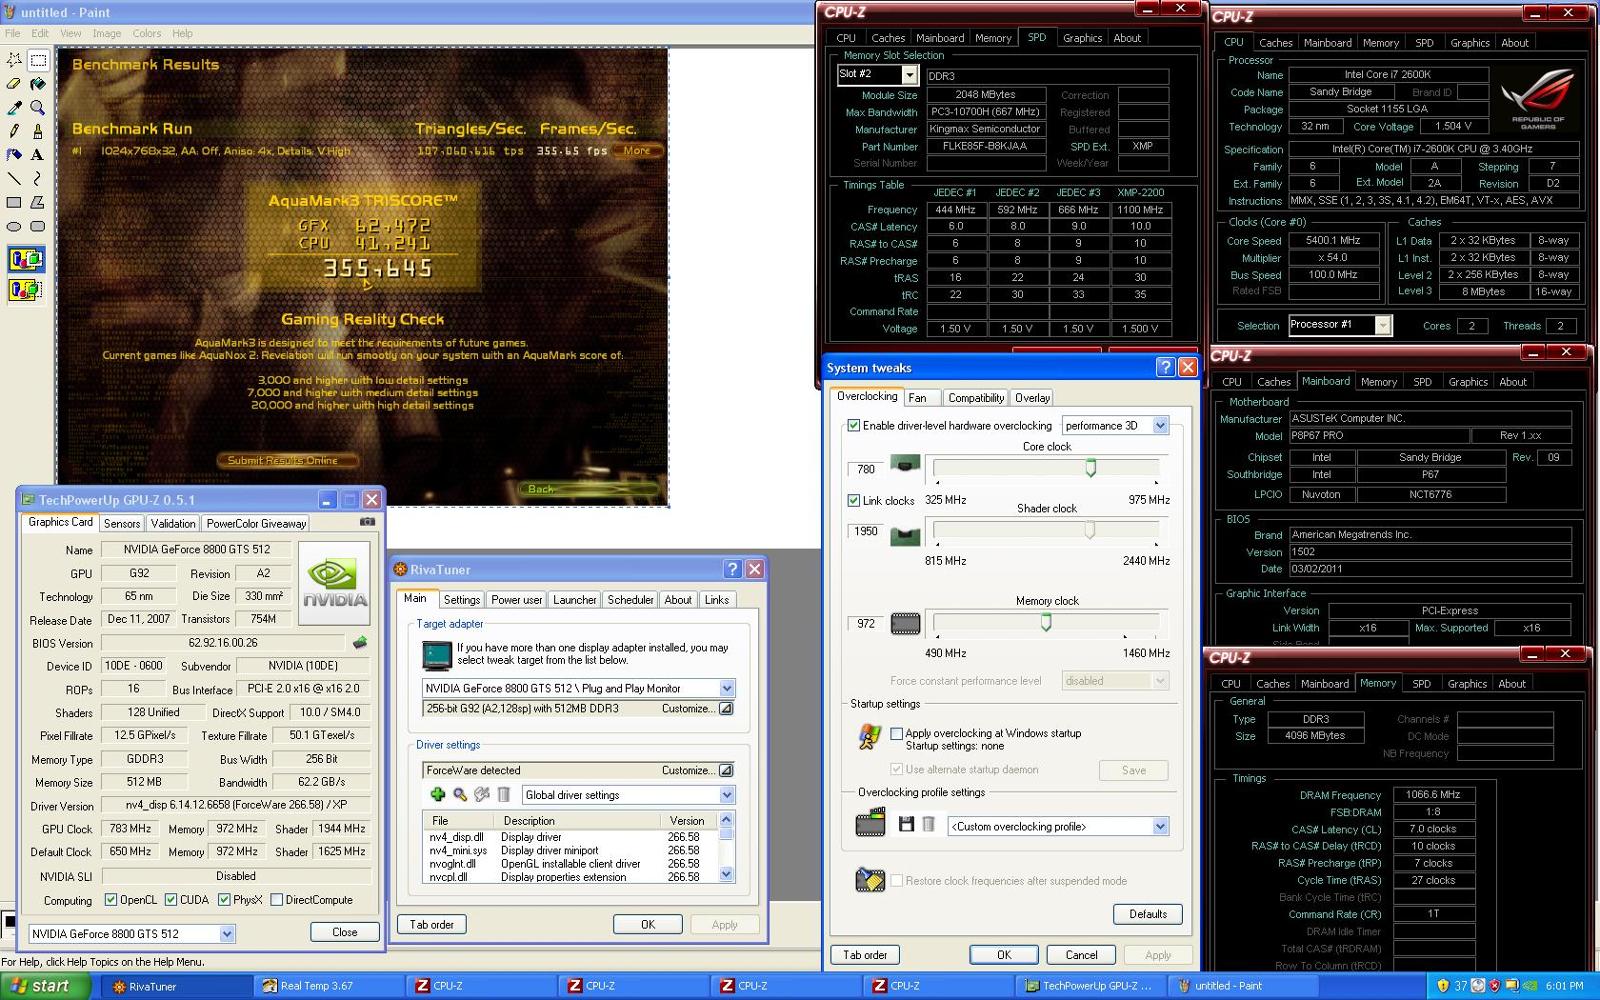Select the Polygon tool in Paint
Image resolution: width=1600 pixels, height=1000 pixels.
pos(38,202)
